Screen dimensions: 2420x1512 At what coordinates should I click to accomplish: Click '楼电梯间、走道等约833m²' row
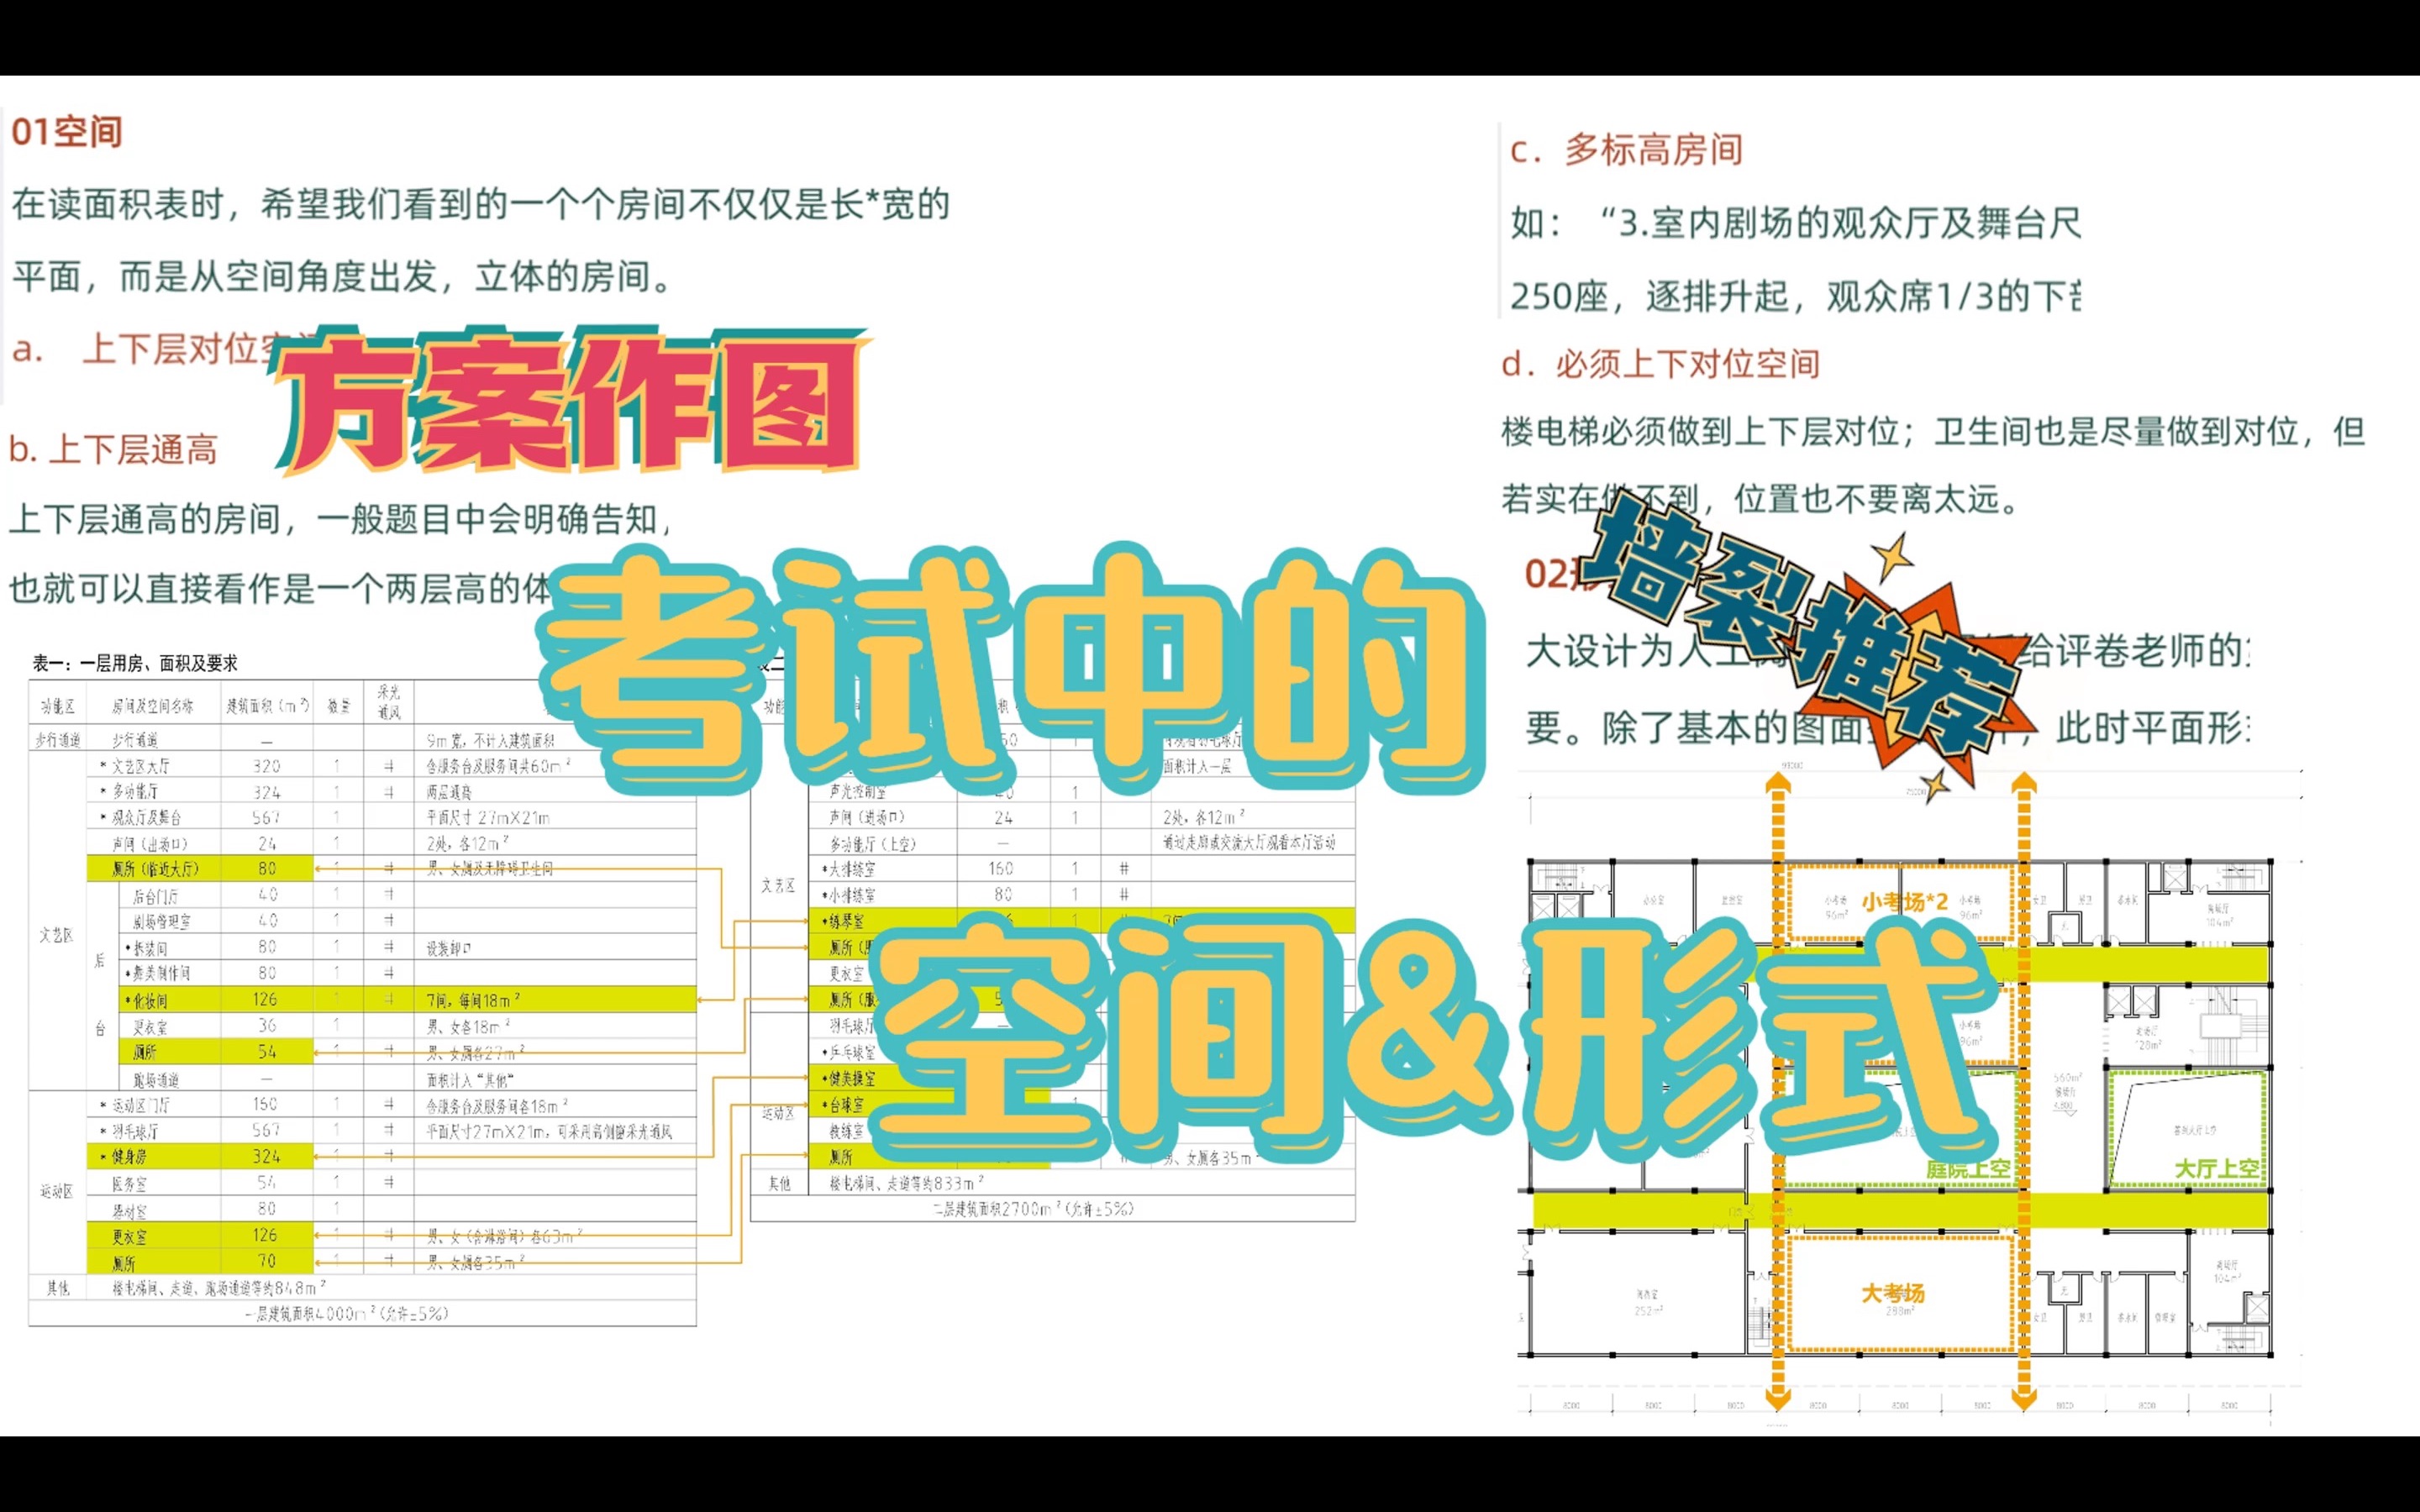pos(906,1184)
